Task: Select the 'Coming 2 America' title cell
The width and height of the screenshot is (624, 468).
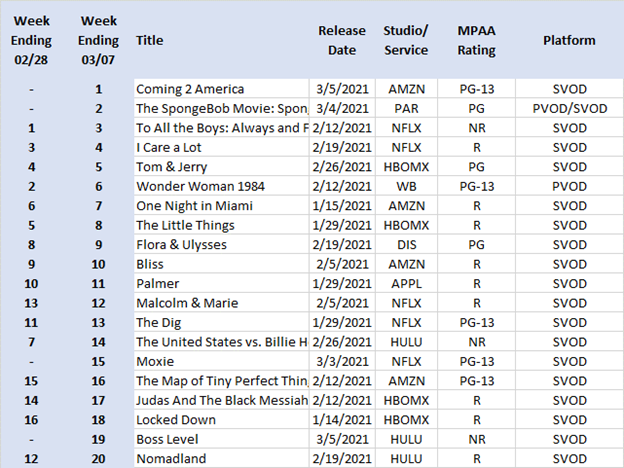Action: coord(189,89)
